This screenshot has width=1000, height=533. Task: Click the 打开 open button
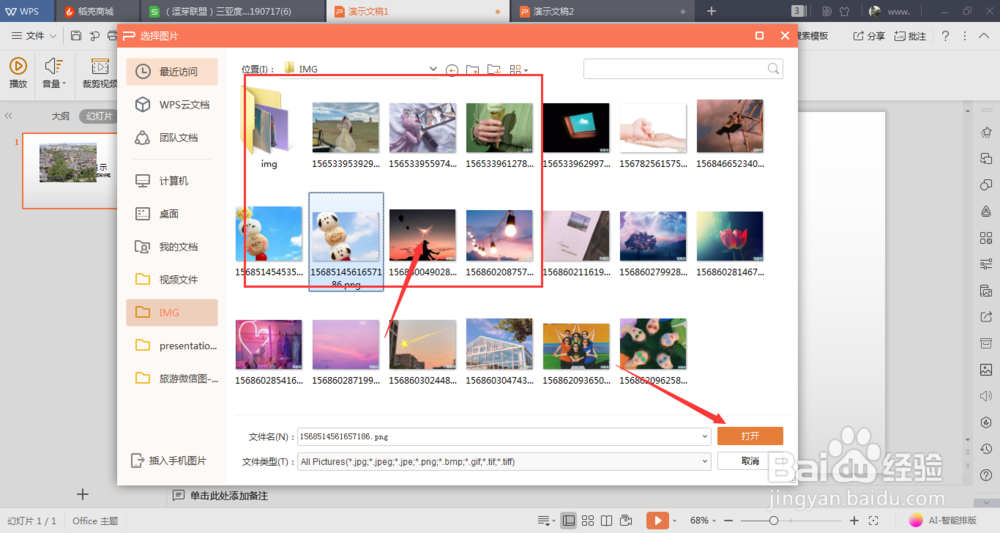pyautogui.click(x=750, y=436)
